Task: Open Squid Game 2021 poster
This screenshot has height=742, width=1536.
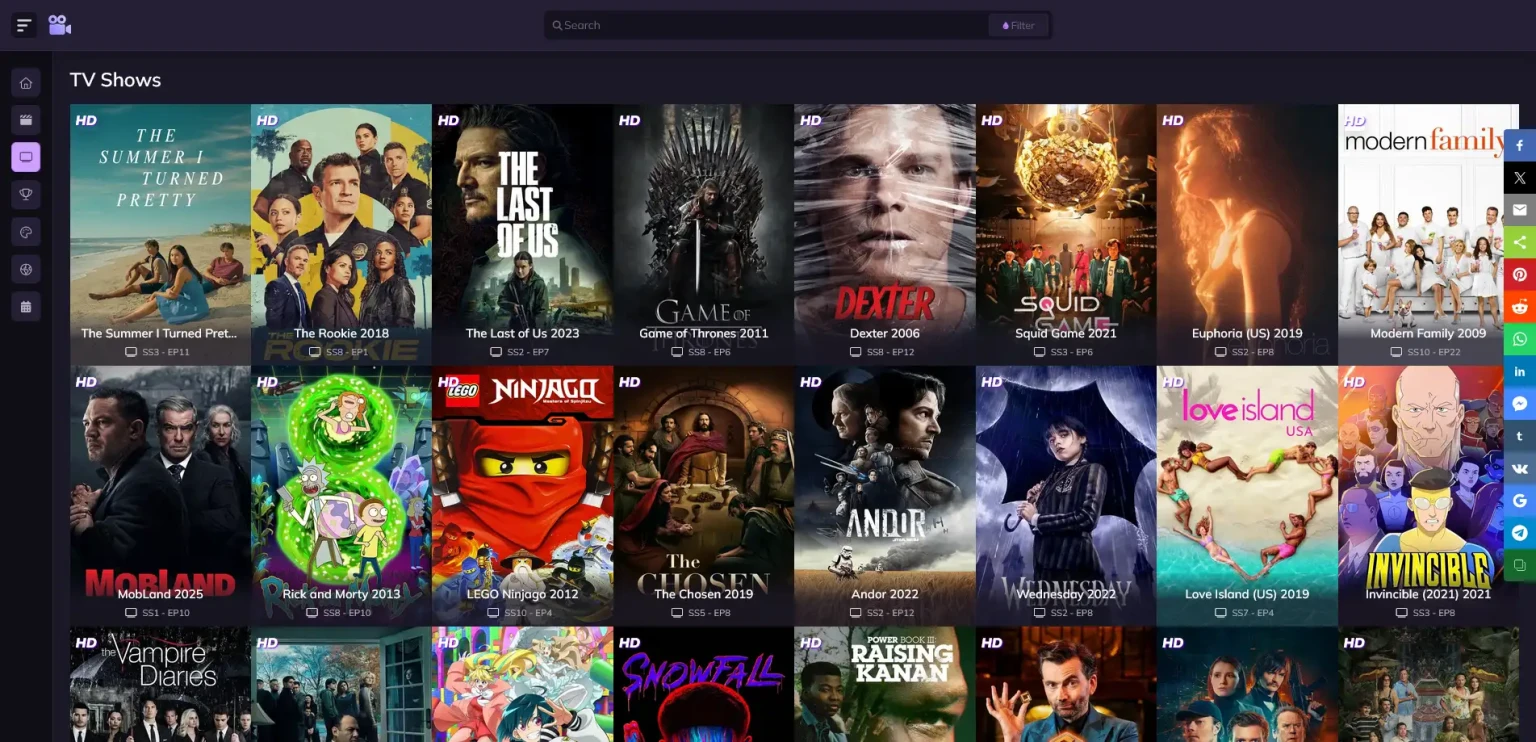Action: pos(1066,234)
